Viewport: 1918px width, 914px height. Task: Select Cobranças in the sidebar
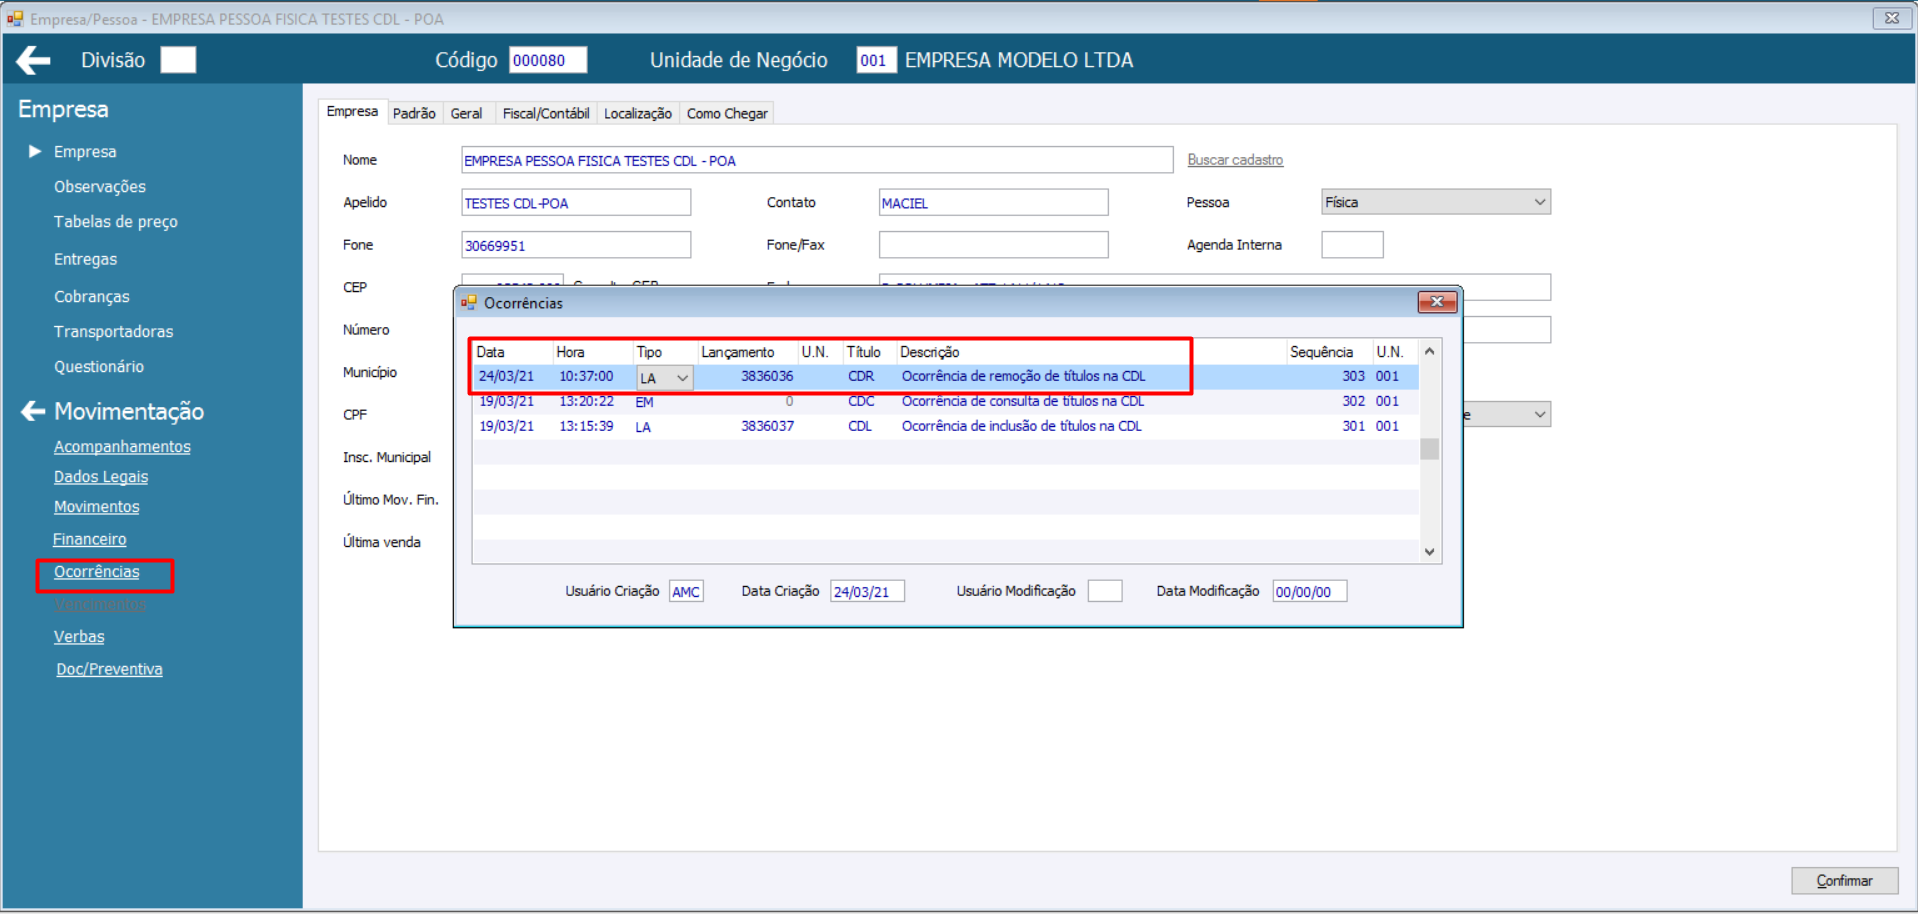[x=92, y=297]
